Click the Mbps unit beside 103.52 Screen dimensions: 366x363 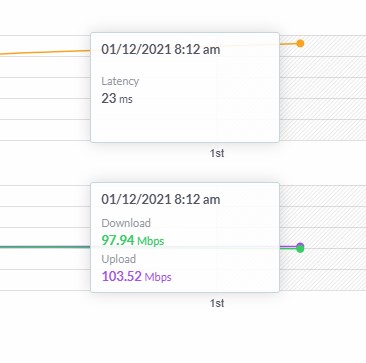[x=158, y=277]
